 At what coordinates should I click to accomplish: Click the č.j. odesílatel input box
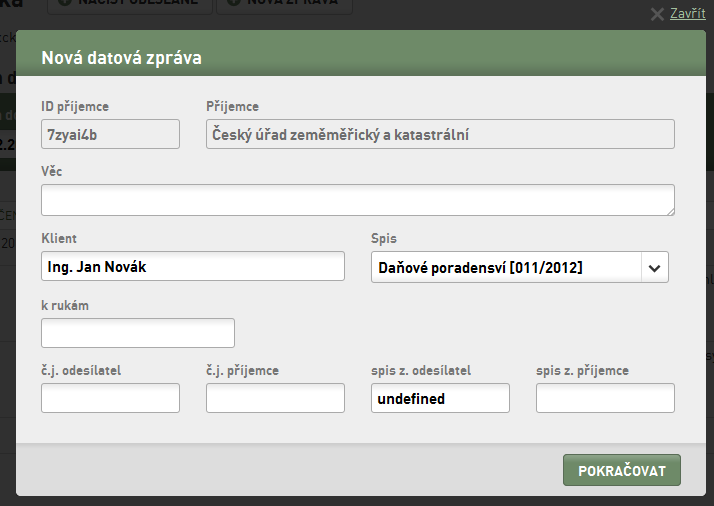click(110, 398)
